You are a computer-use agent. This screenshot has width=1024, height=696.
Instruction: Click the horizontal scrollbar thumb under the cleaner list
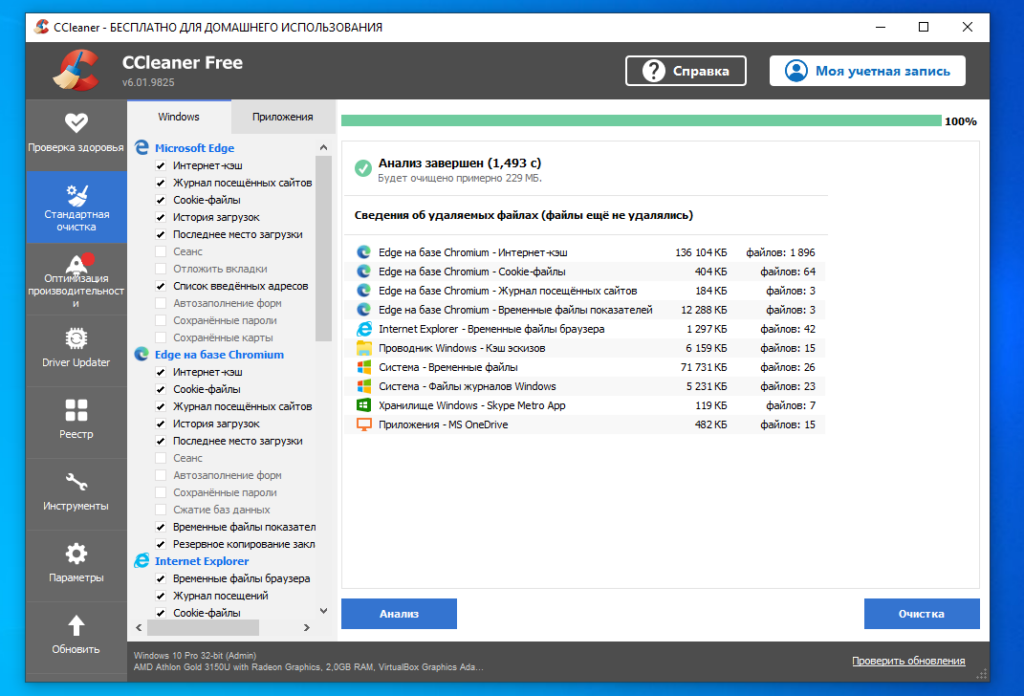(203, 627)
